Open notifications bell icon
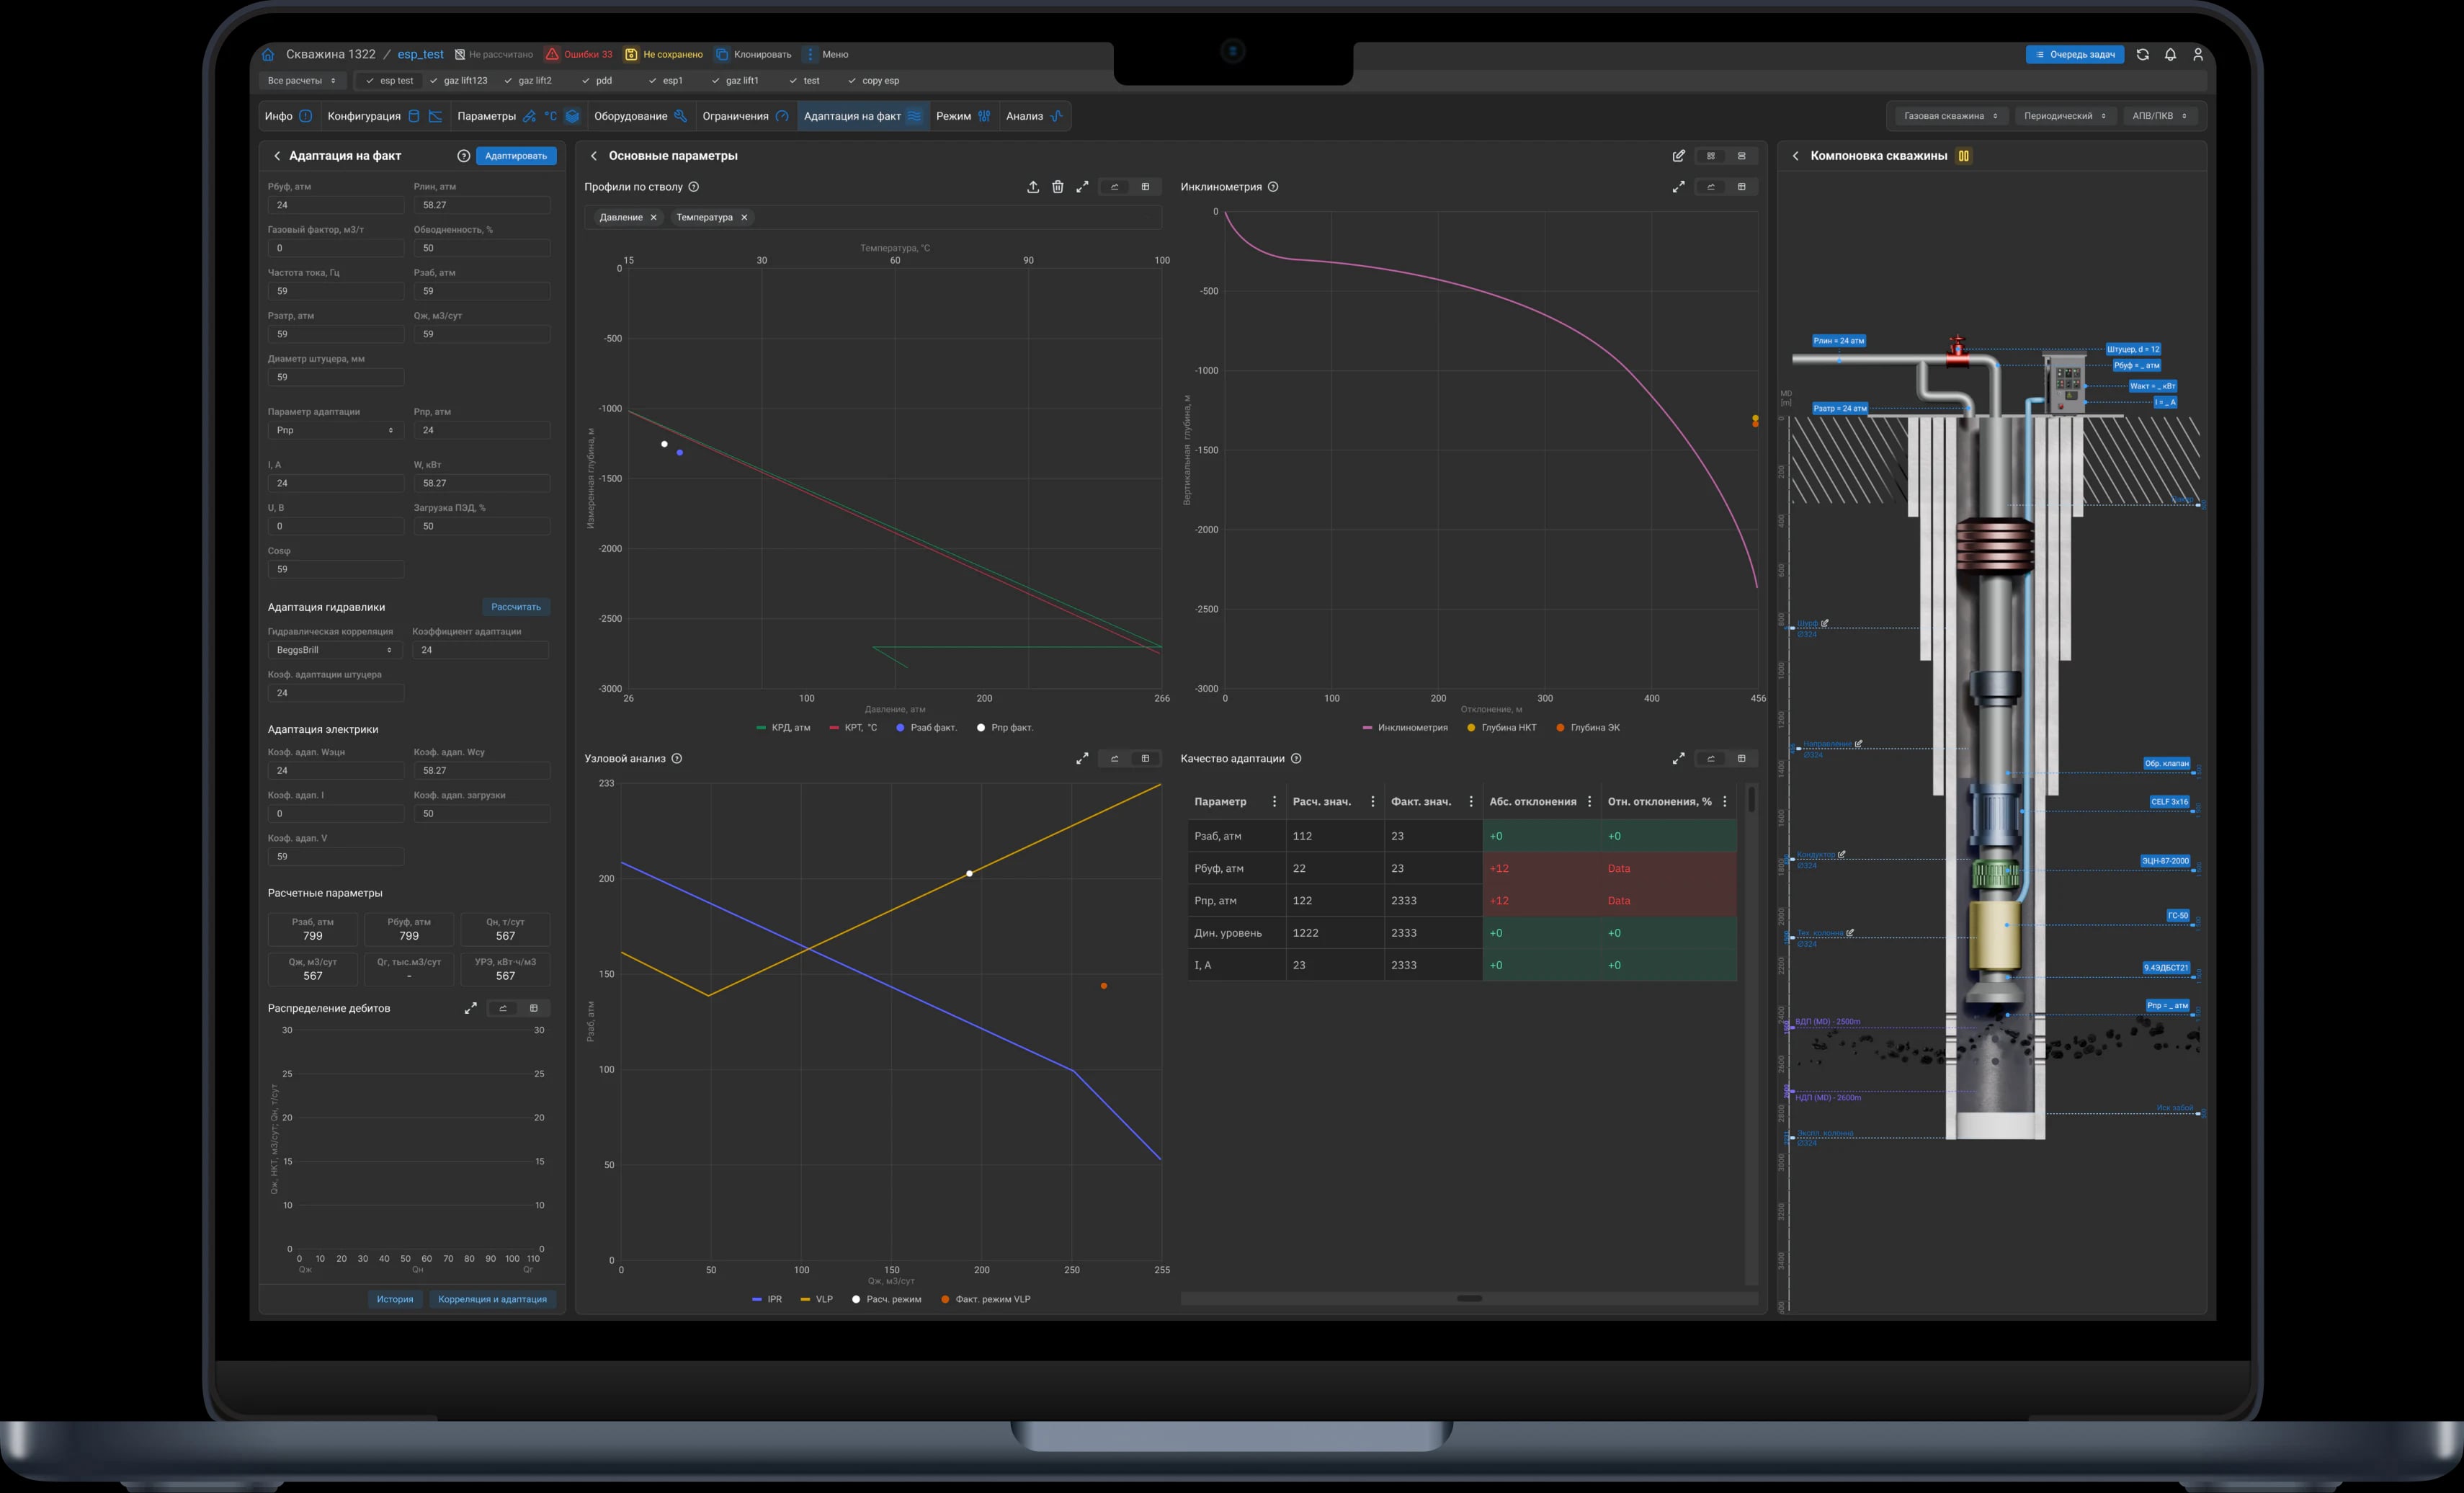This screenshot has height=1493, width=2464. point(2170,54)
